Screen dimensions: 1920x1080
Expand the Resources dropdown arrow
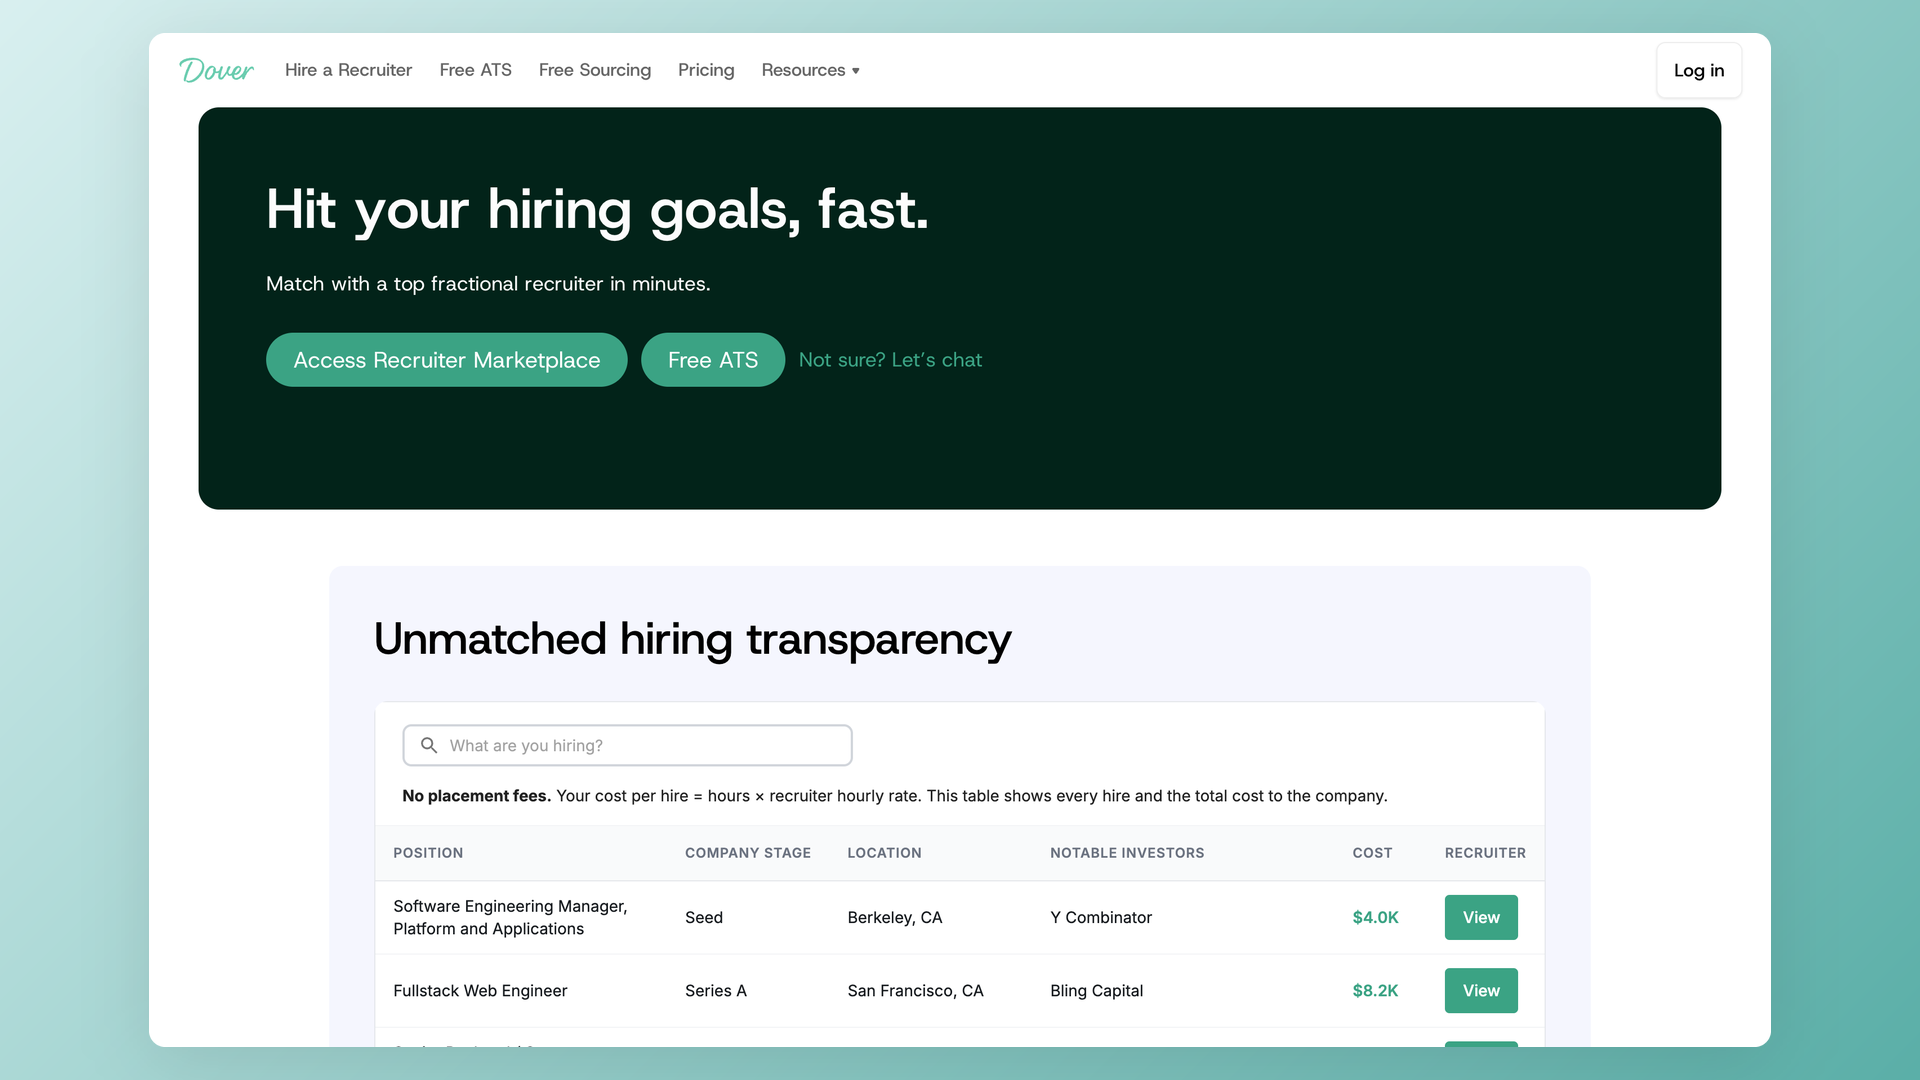pyautogui.click(x=856, y=71)
